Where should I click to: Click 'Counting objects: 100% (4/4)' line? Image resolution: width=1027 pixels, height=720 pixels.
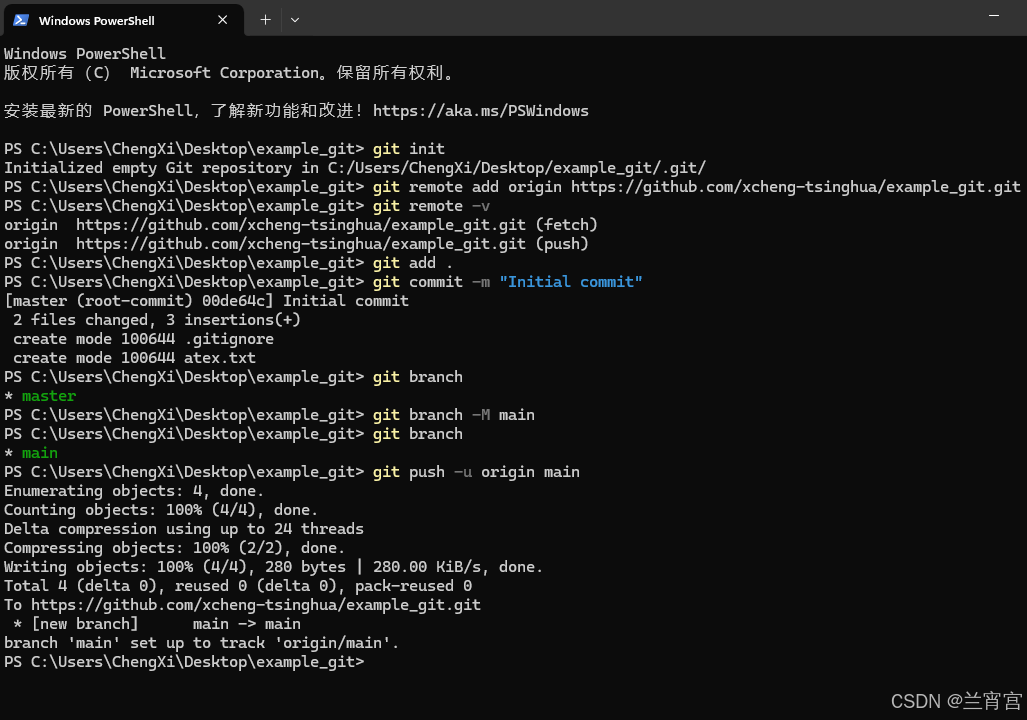tap(161, 510)
